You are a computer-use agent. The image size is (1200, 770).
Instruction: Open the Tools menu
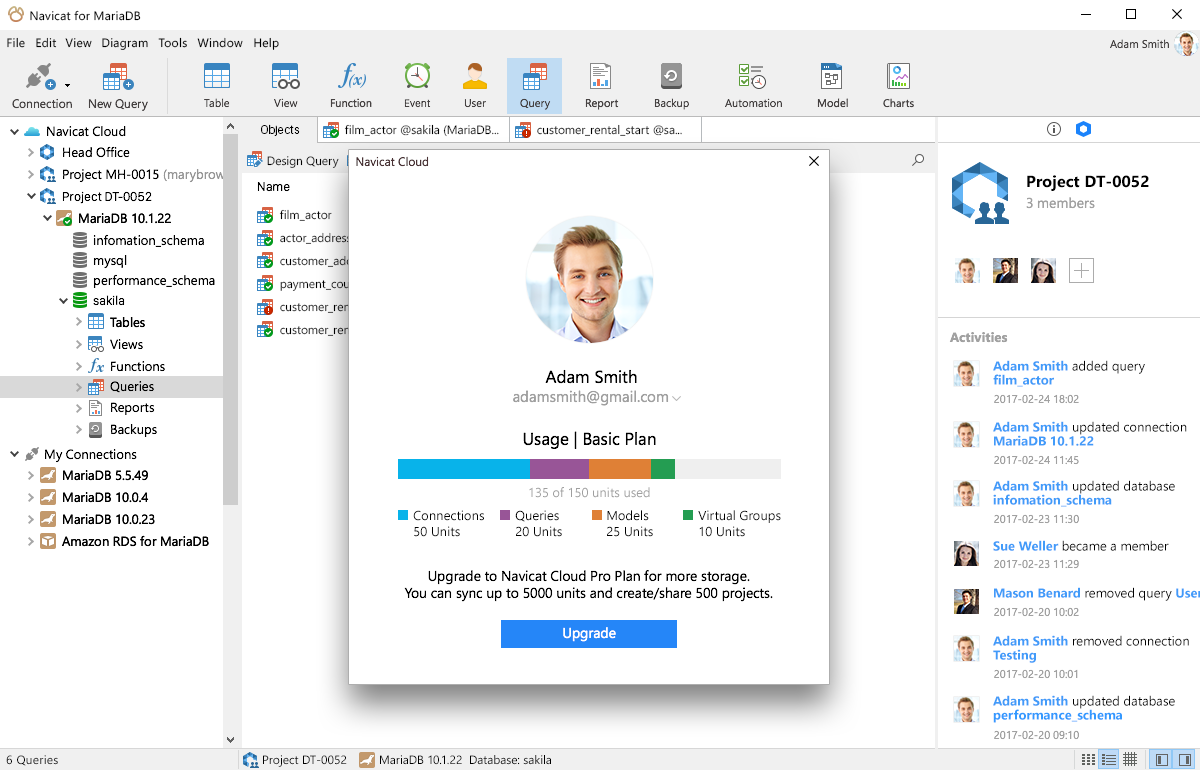click(173, 43)
